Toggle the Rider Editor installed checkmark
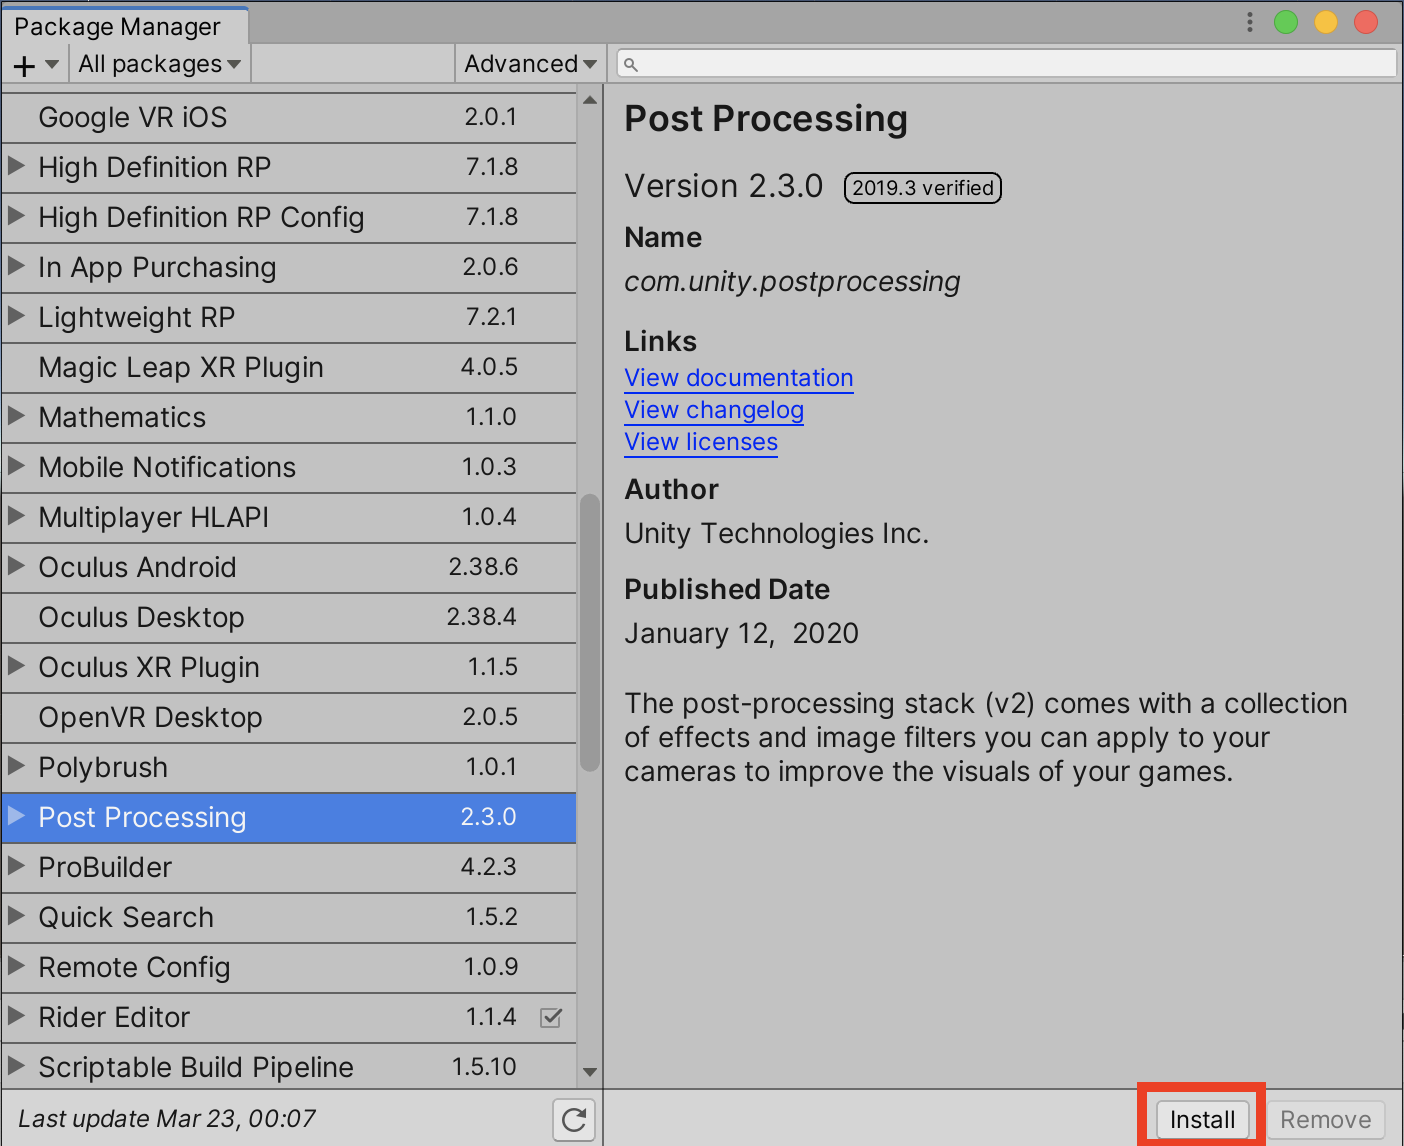 tap(551, 1018)
